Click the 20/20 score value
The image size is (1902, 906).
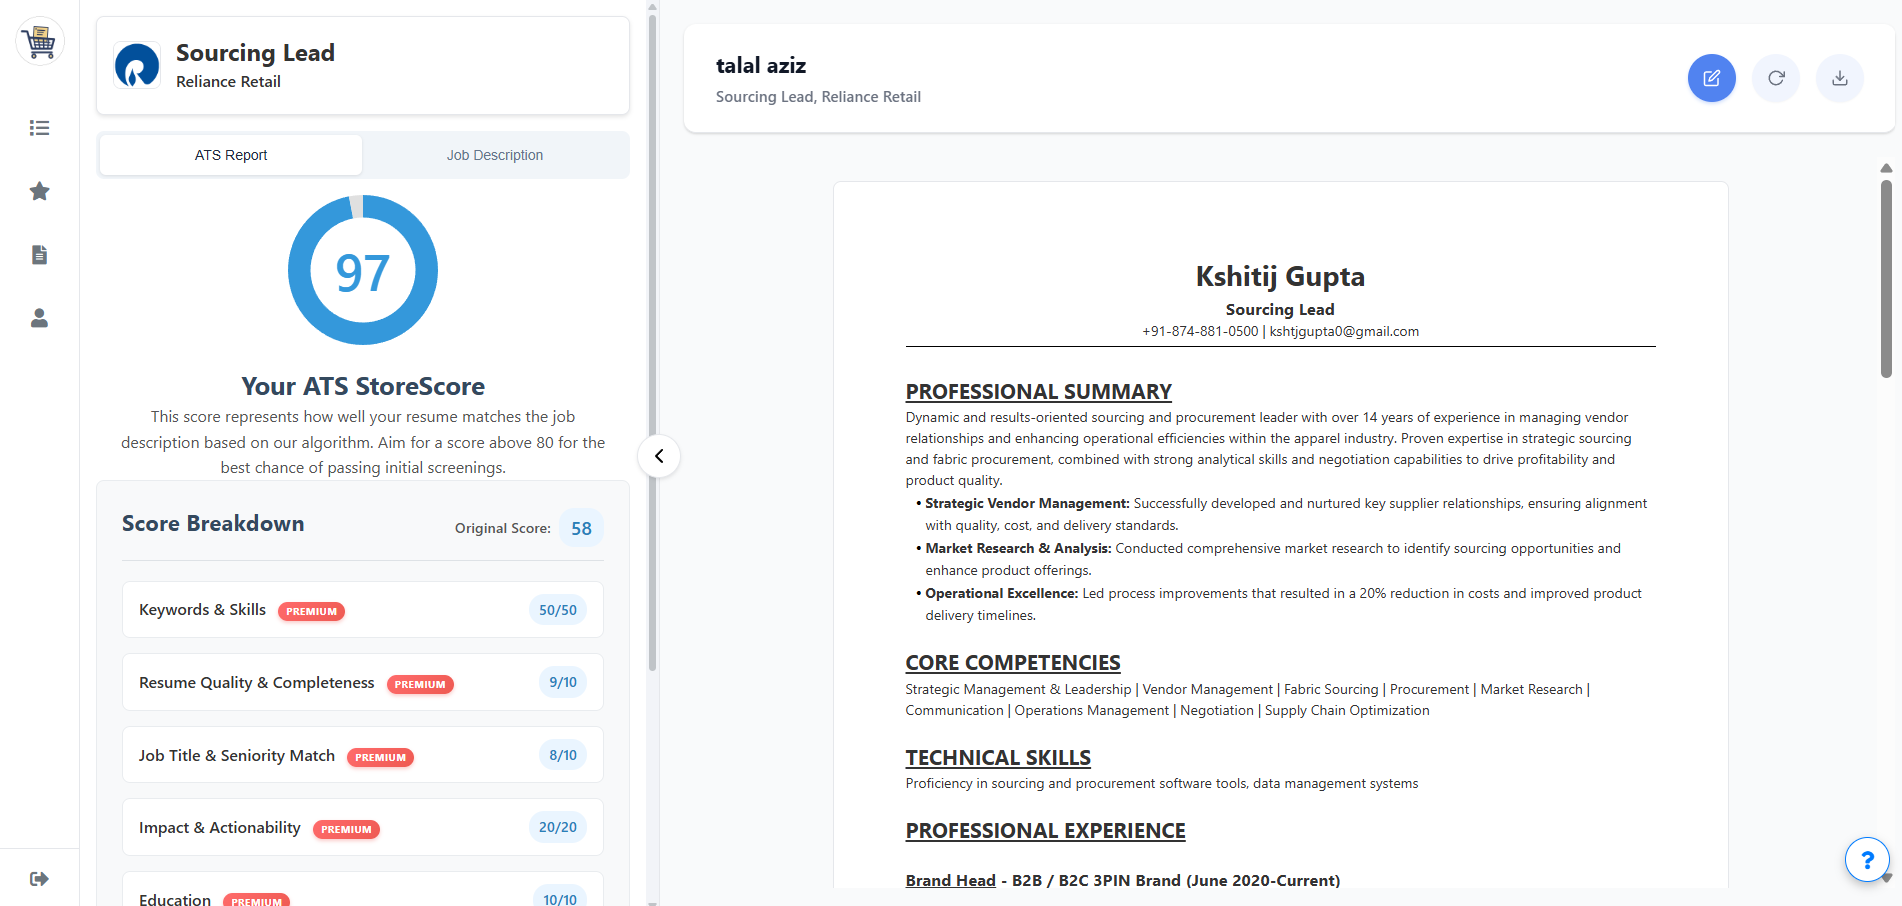point(558,827)
